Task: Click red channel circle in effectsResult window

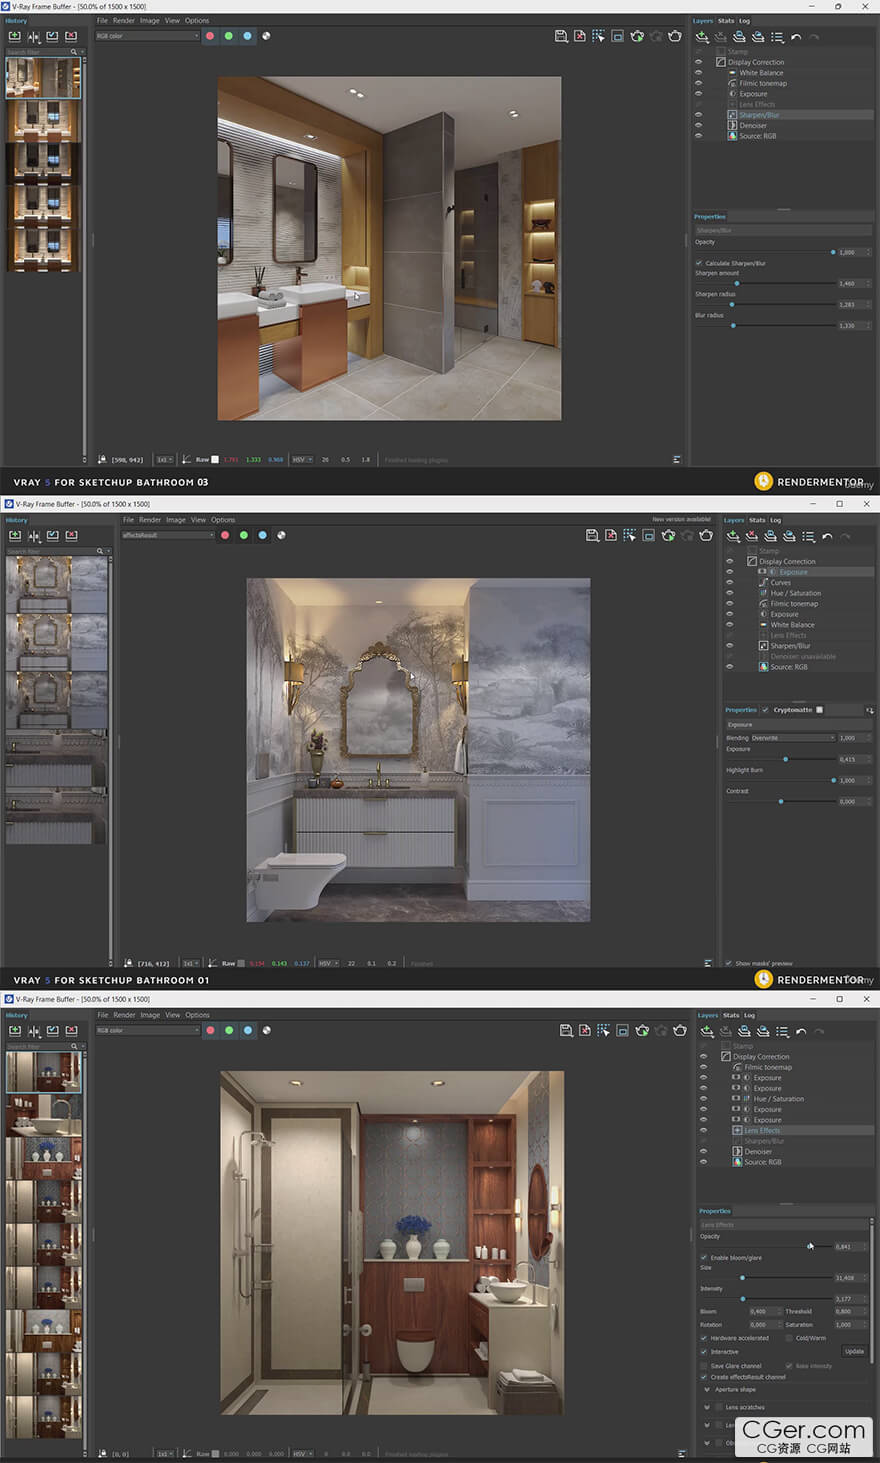Action: [225, 535]
